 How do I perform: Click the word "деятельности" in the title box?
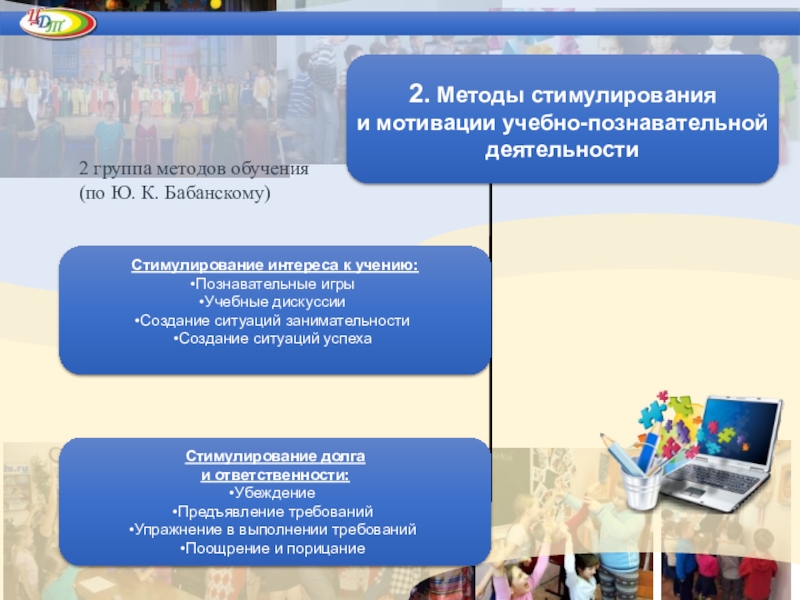[562, 150]
